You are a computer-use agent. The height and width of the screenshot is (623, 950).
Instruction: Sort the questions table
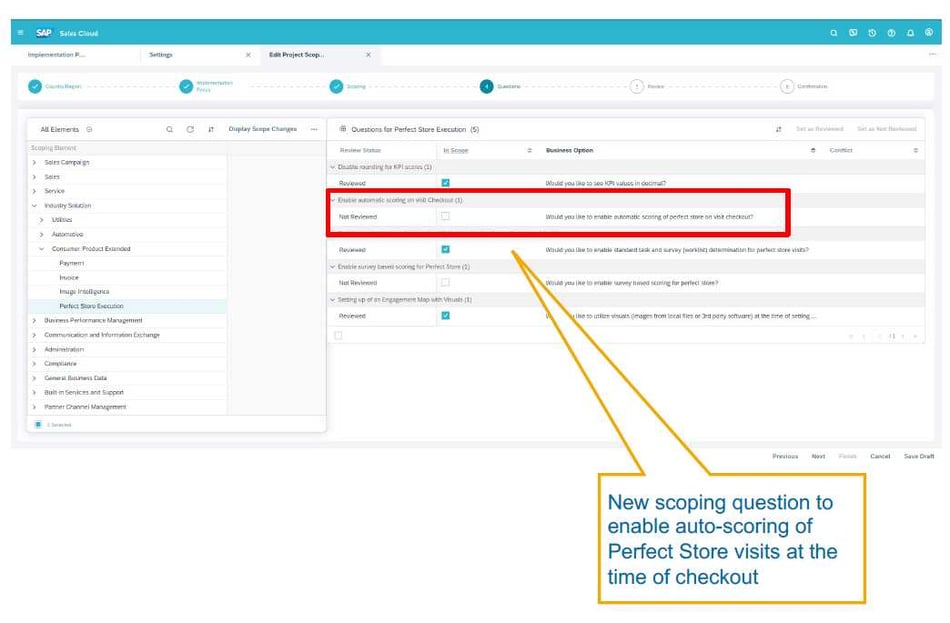[x=779, y=129]
